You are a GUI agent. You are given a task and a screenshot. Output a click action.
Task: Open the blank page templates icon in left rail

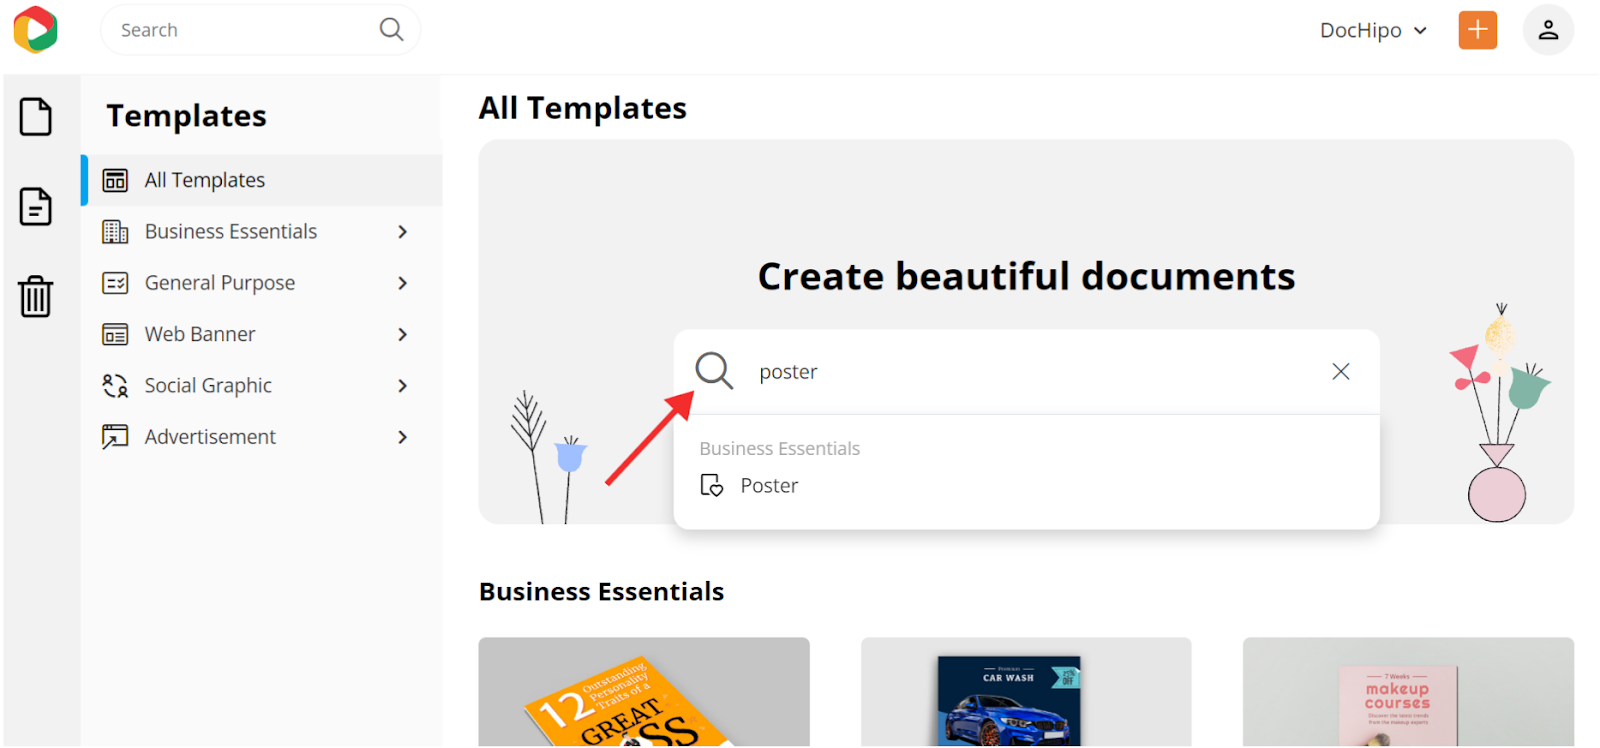pos(36,117)
